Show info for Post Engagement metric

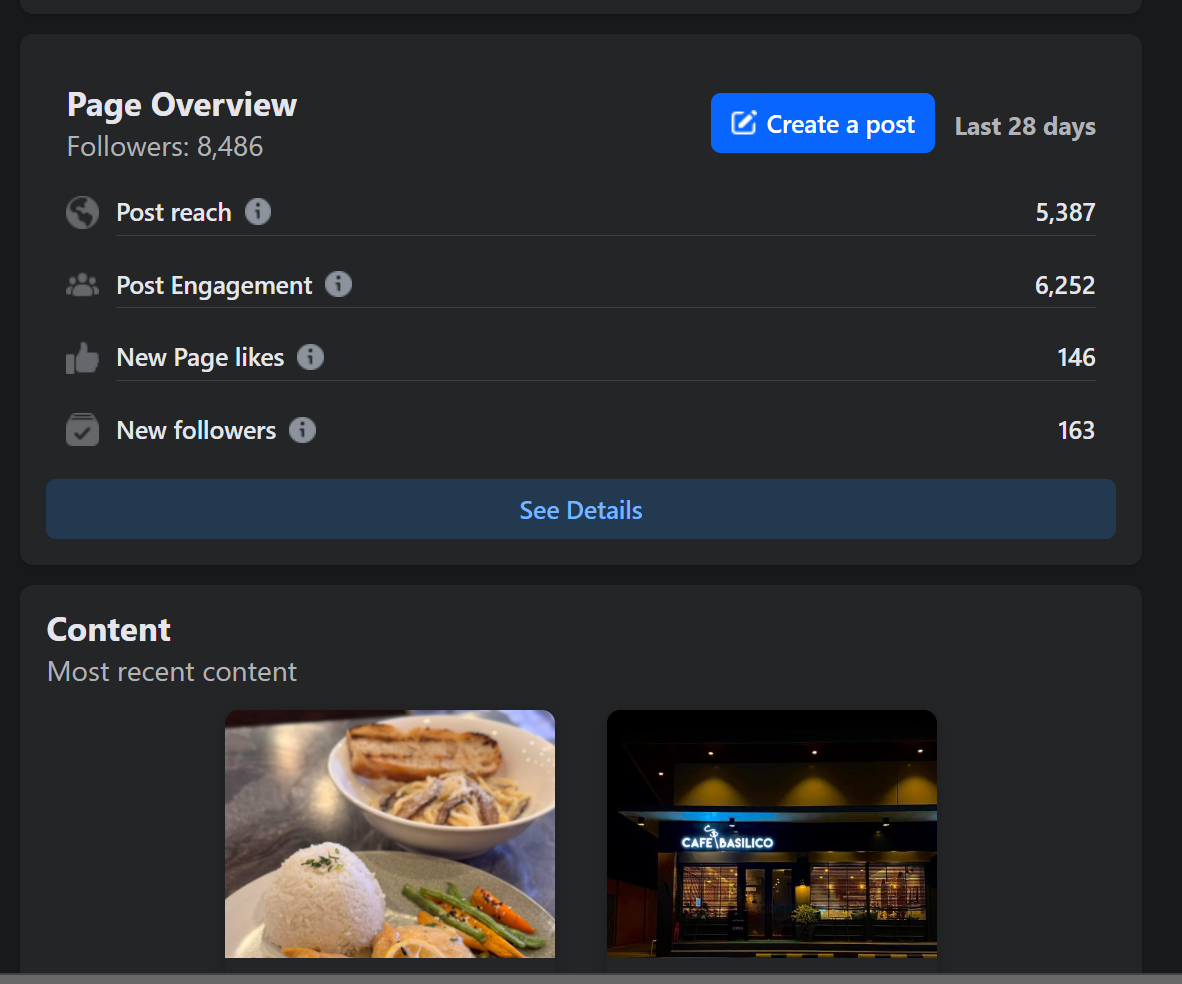pyautogui.click(x=339, y=285)
